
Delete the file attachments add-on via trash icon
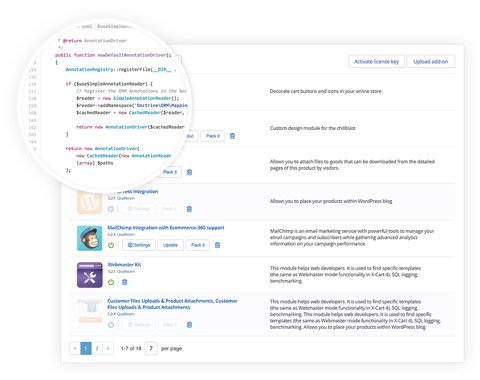[x=189, y=172]
